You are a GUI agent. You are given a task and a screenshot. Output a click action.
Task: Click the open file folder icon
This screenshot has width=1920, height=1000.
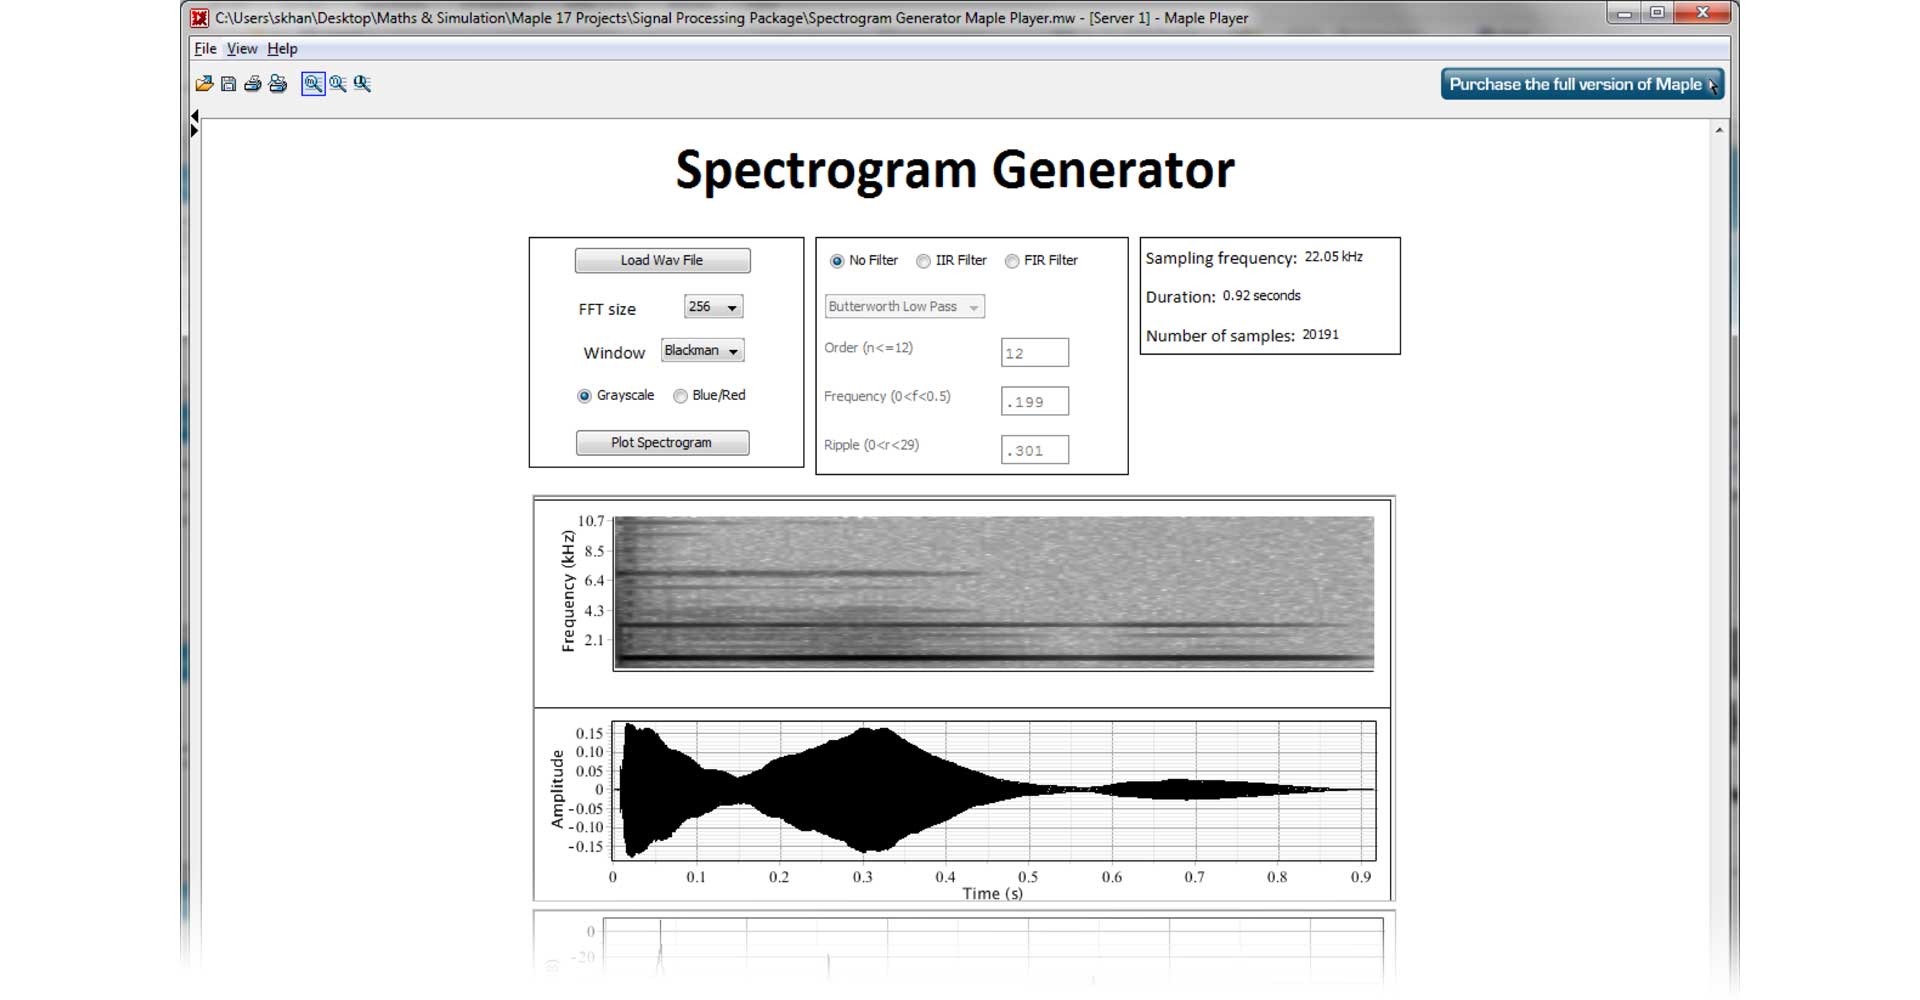click(204, 84)
